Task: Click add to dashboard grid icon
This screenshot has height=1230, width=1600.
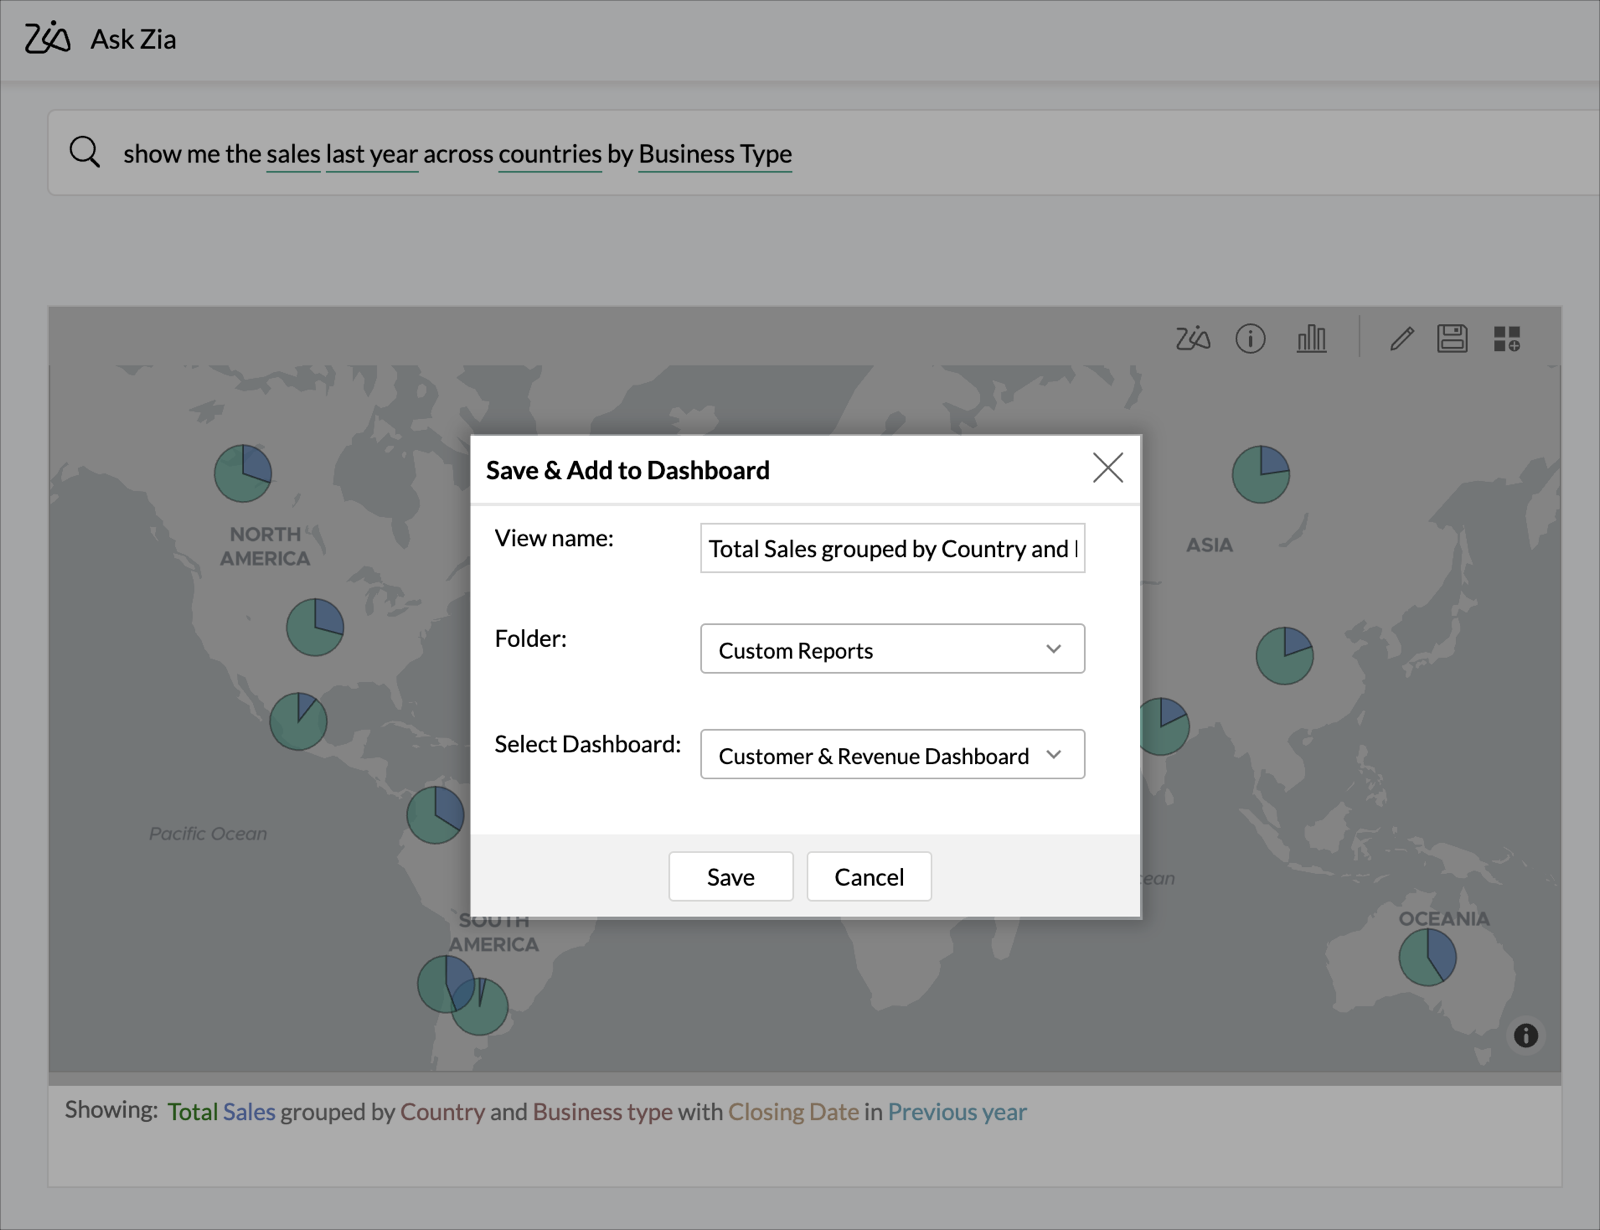Action: click(1507, 339)
